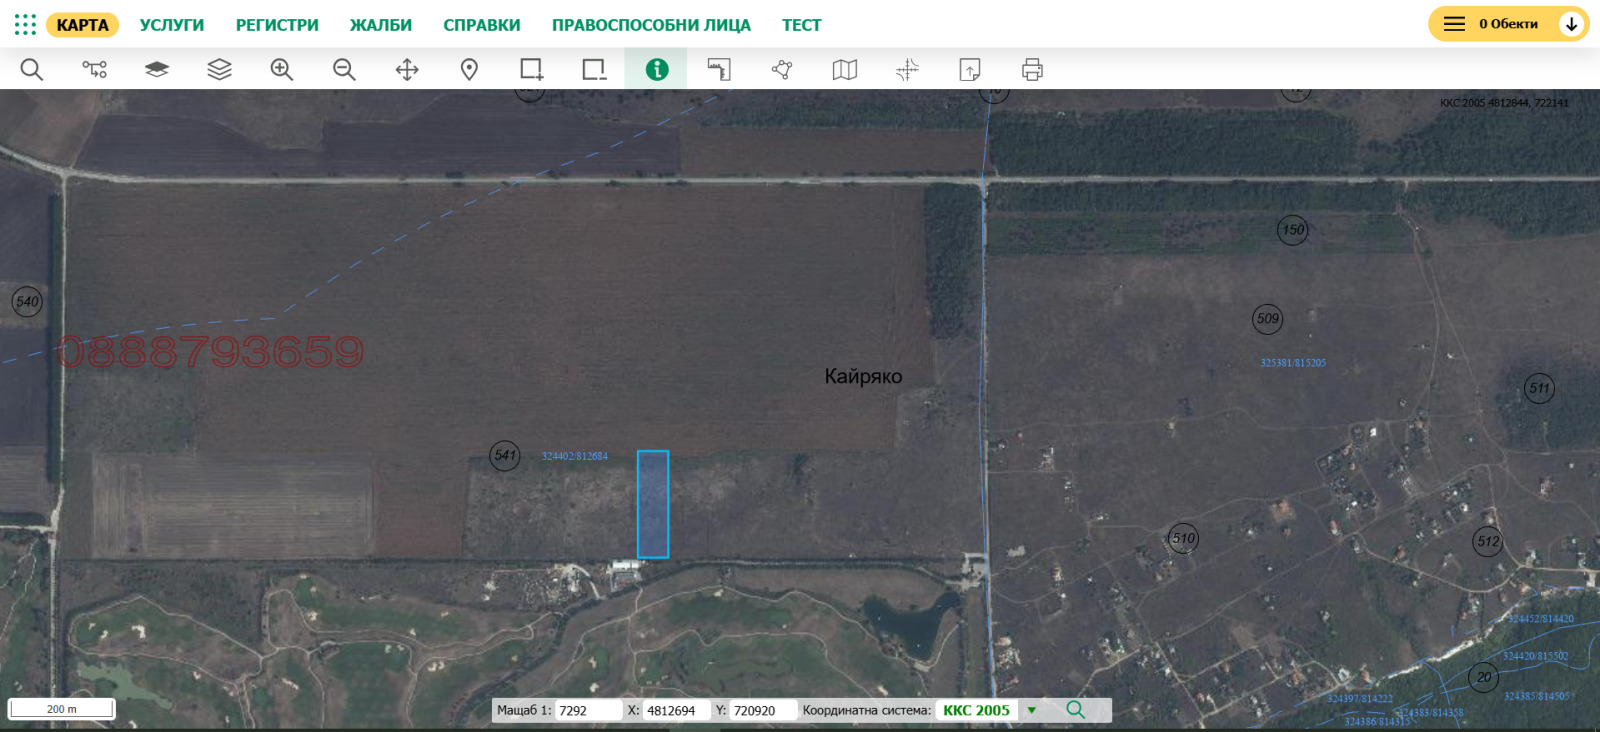Click the 200 m scale bar
The height and width of the screenshot is (732, 1600).
[x=62, y=709]
